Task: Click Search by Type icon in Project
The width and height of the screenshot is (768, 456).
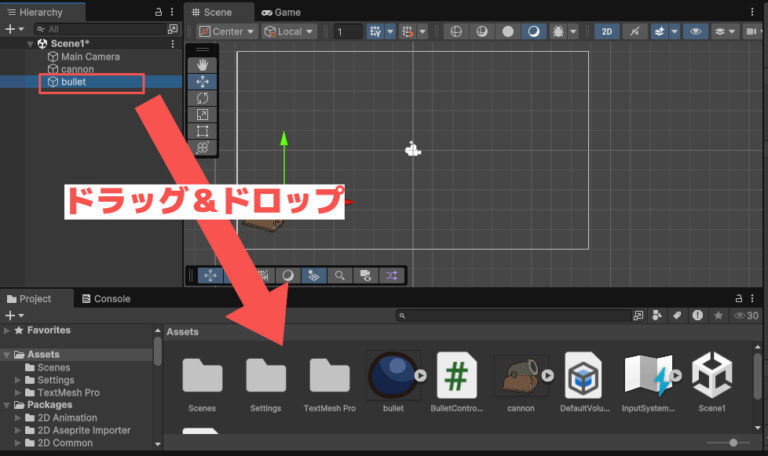Action: (x=657, y=315)
